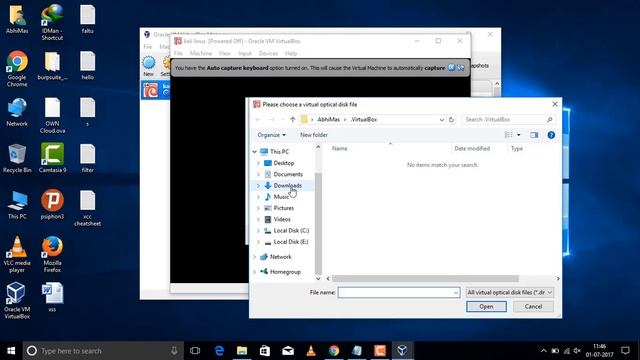Viewport: 640px width, 360px height.
Task: Collapse the This PC tree node
Action: point(254,152)
